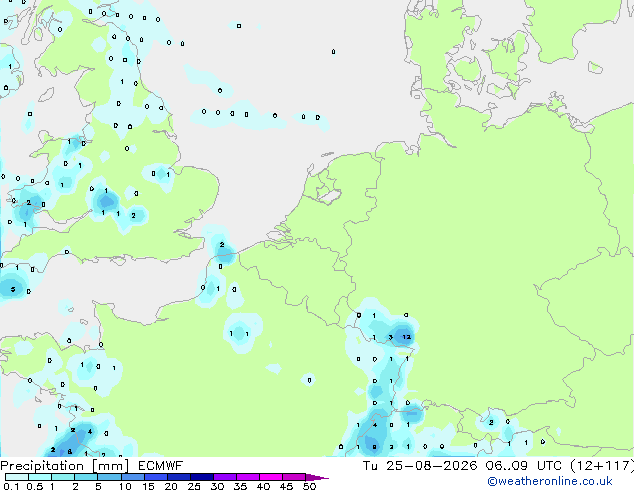Select legend label '0.1'
634x490 pixels.
tap(11, 486)
